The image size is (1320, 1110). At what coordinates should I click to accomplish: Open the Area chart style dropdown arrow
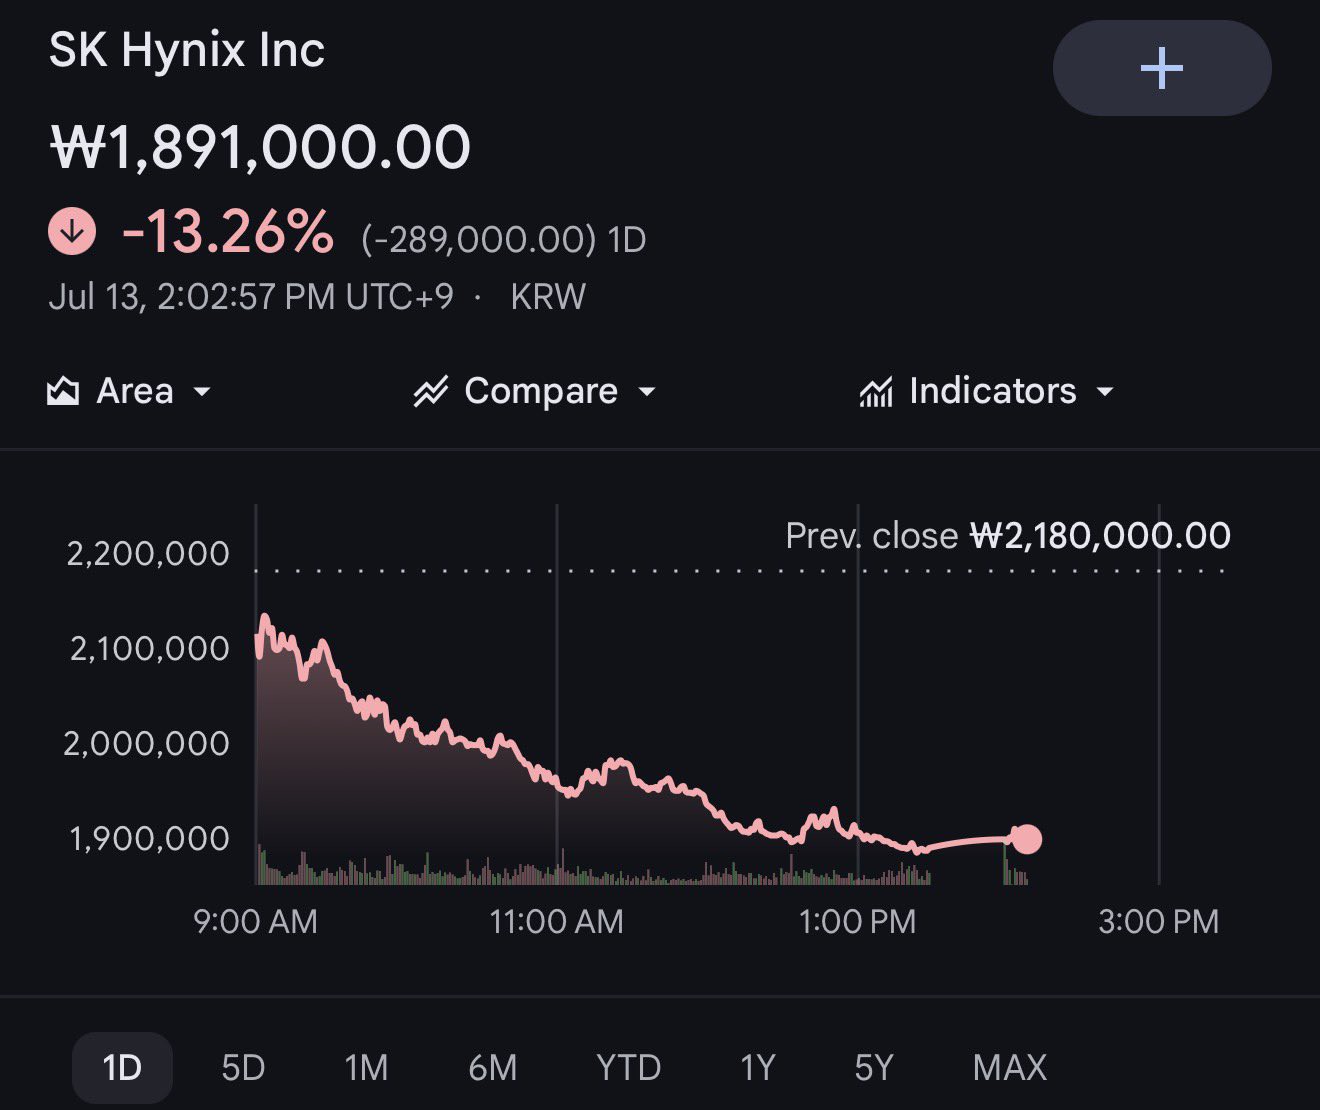pyautogui.click(x=202, y=391)
